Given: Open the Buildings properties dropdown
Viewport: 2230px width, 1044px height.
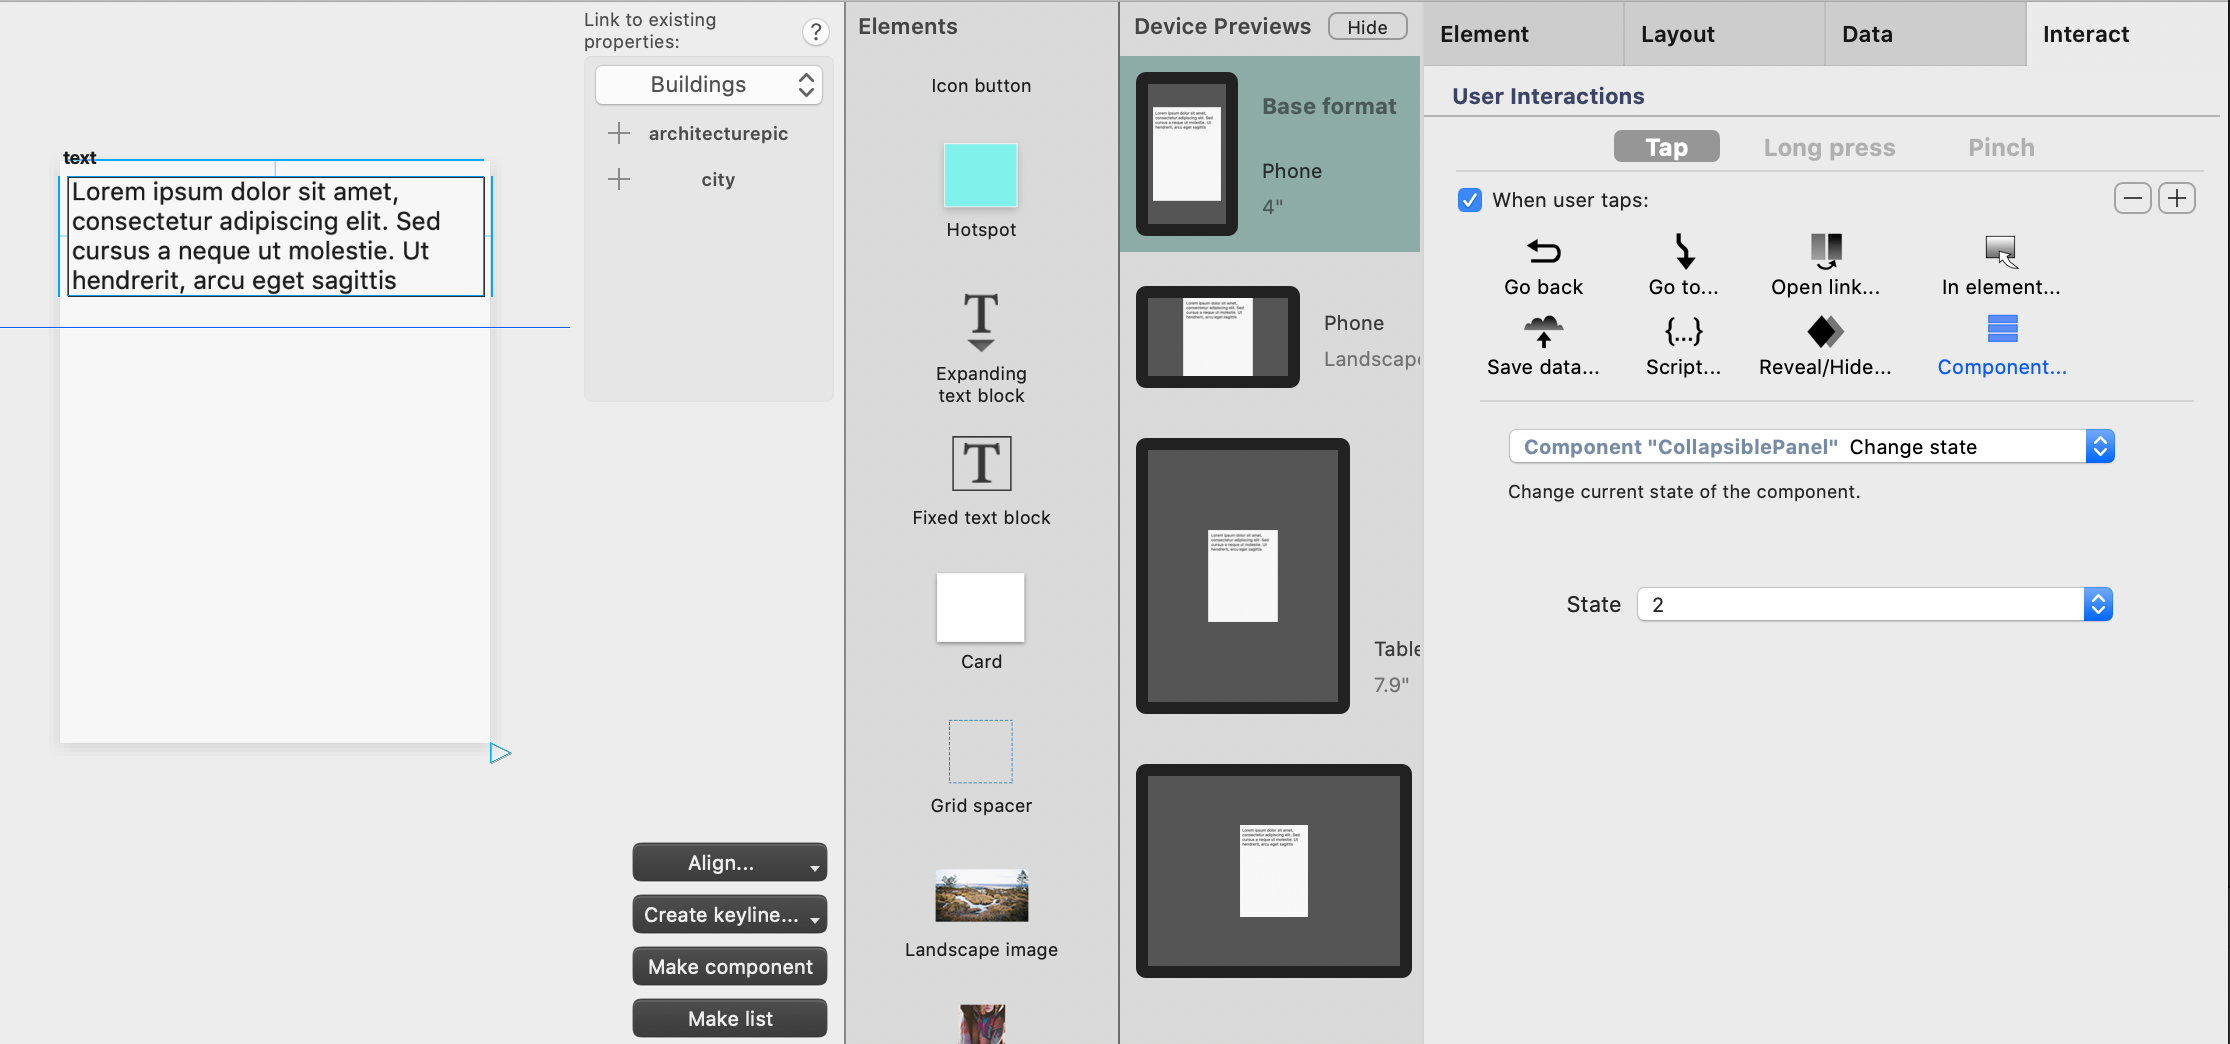Looking at the screenshot, I should (x=707, y=84).
